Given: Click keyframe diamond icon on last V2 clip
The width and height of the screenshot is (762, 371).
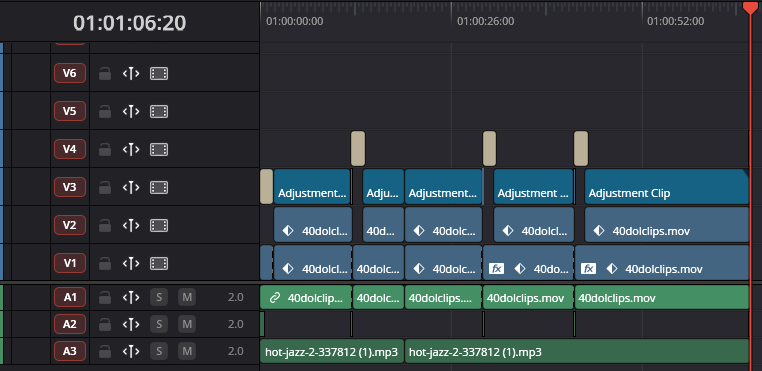Looking at the screenshot, I should [x=599, y=230].
